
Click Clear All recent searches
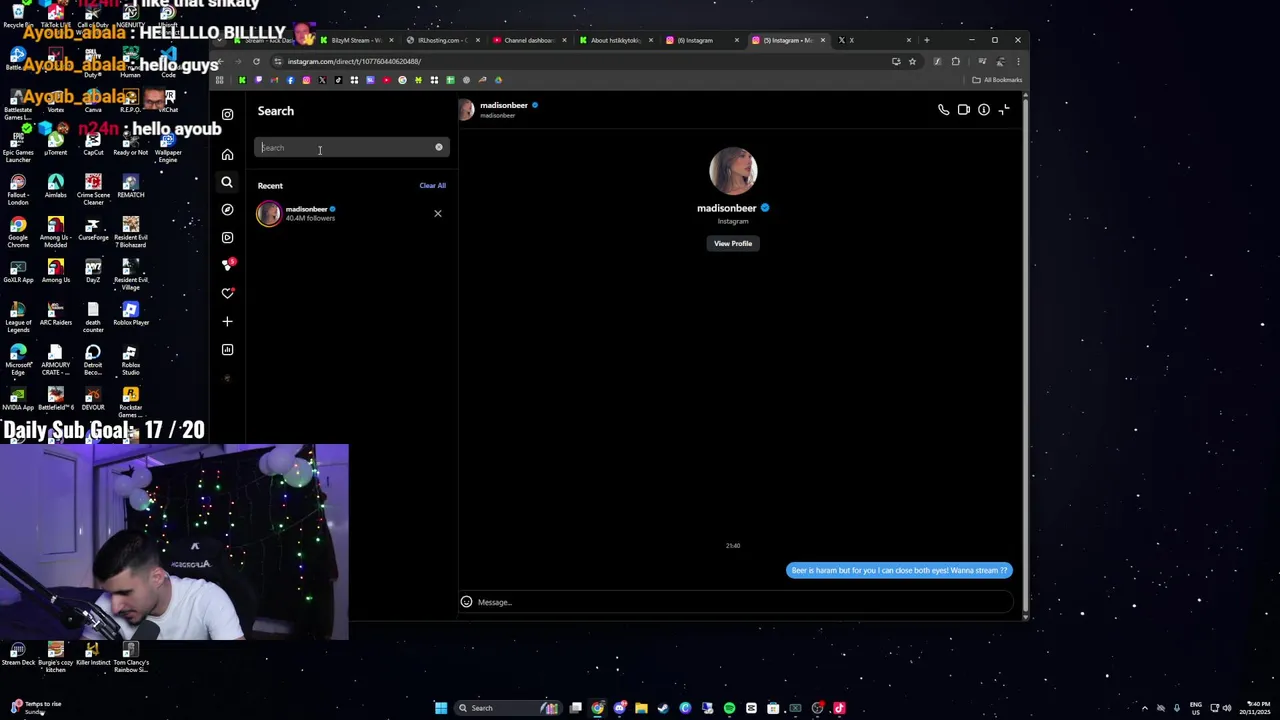[432, 185]
